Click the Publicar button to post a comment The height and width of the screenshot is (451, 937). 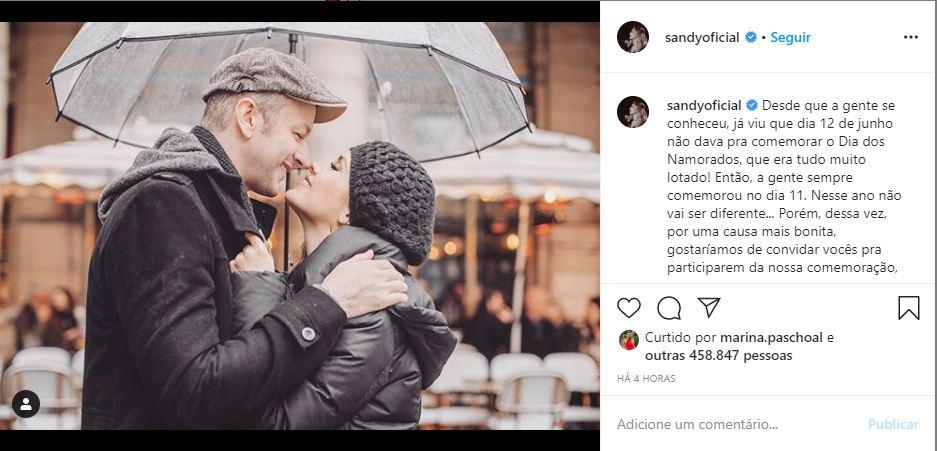893,425
